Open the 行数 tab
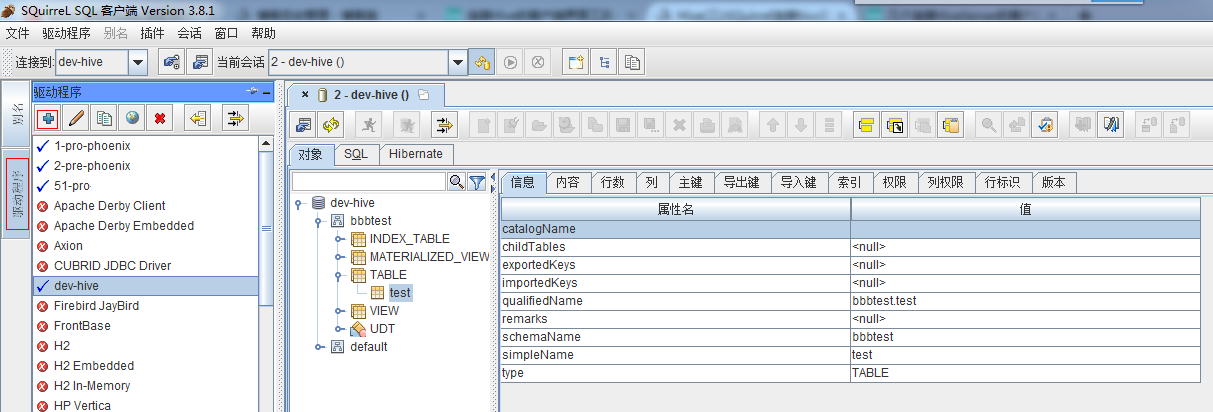Screen dimensions: 1213x412 point(613,182)
